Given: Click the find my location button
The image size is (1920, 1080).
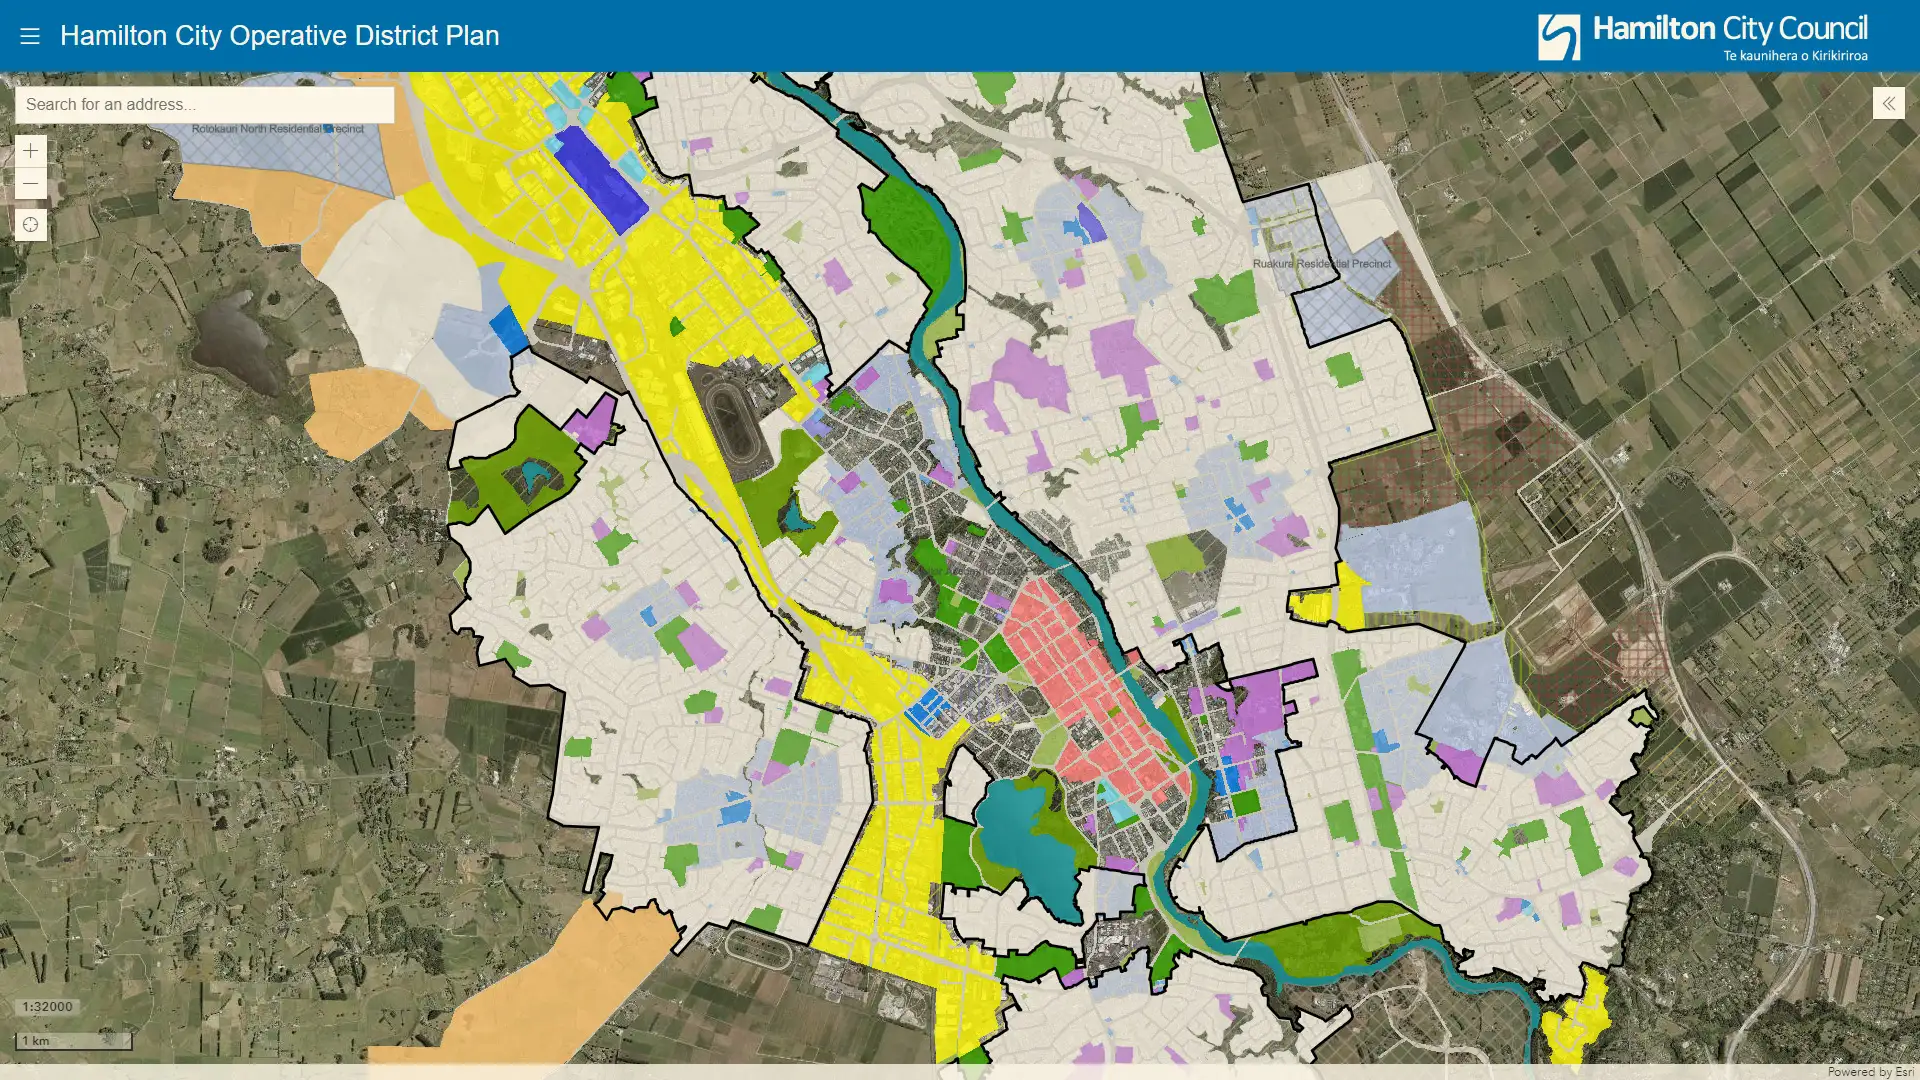Looking at the screenshot, I should (30, 225).
